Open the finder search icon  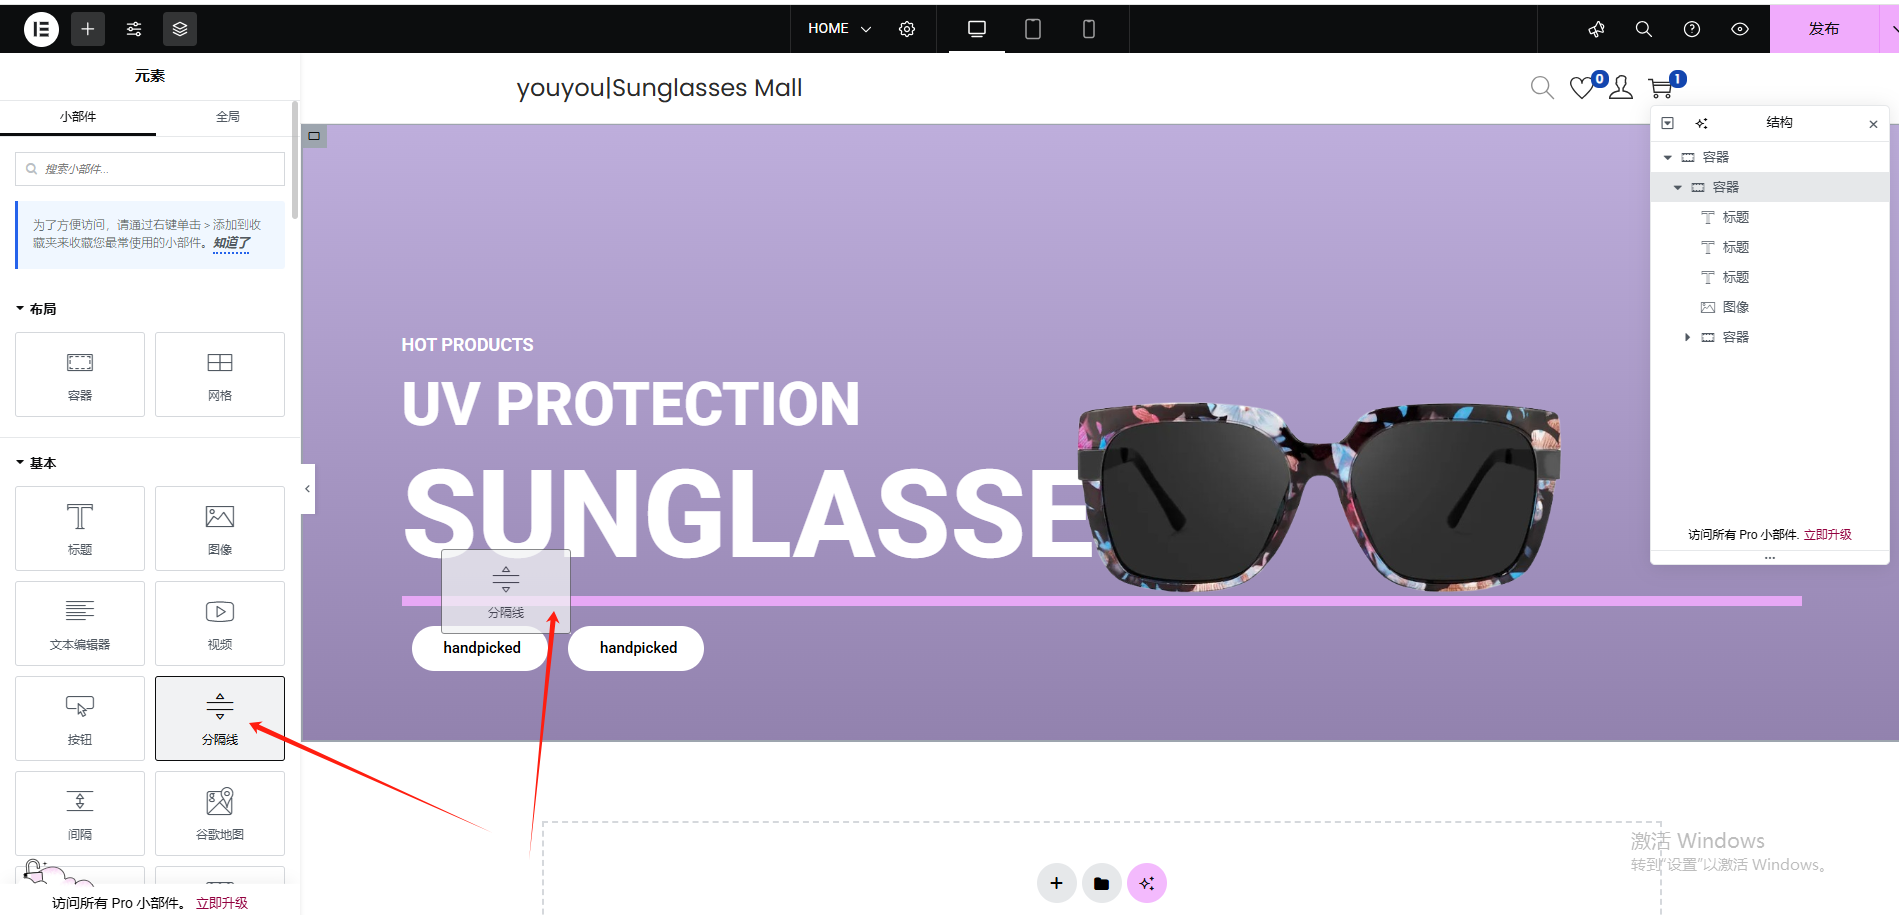1643,29
